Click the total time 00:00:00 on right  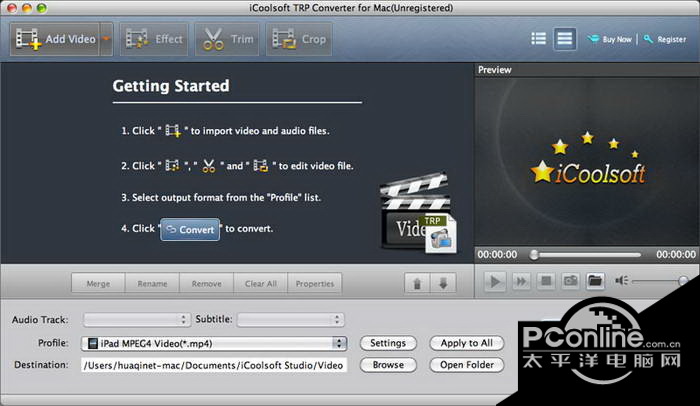[x=675, y=255]
